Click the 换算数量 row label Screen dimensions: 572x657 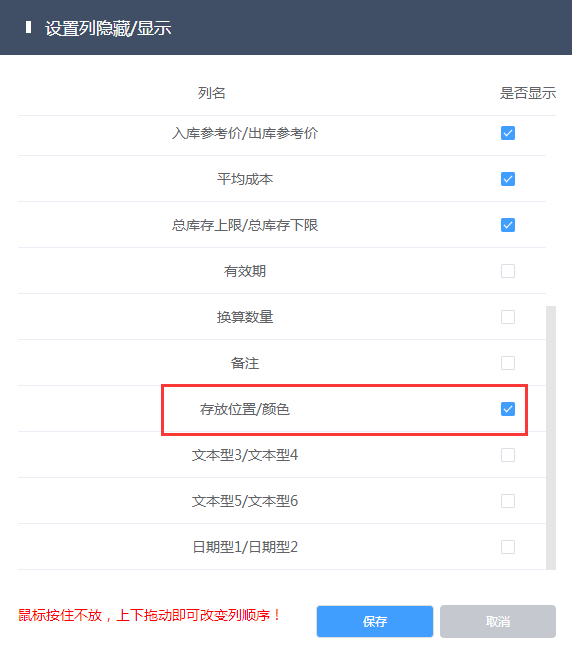click(x=245, y=317)
